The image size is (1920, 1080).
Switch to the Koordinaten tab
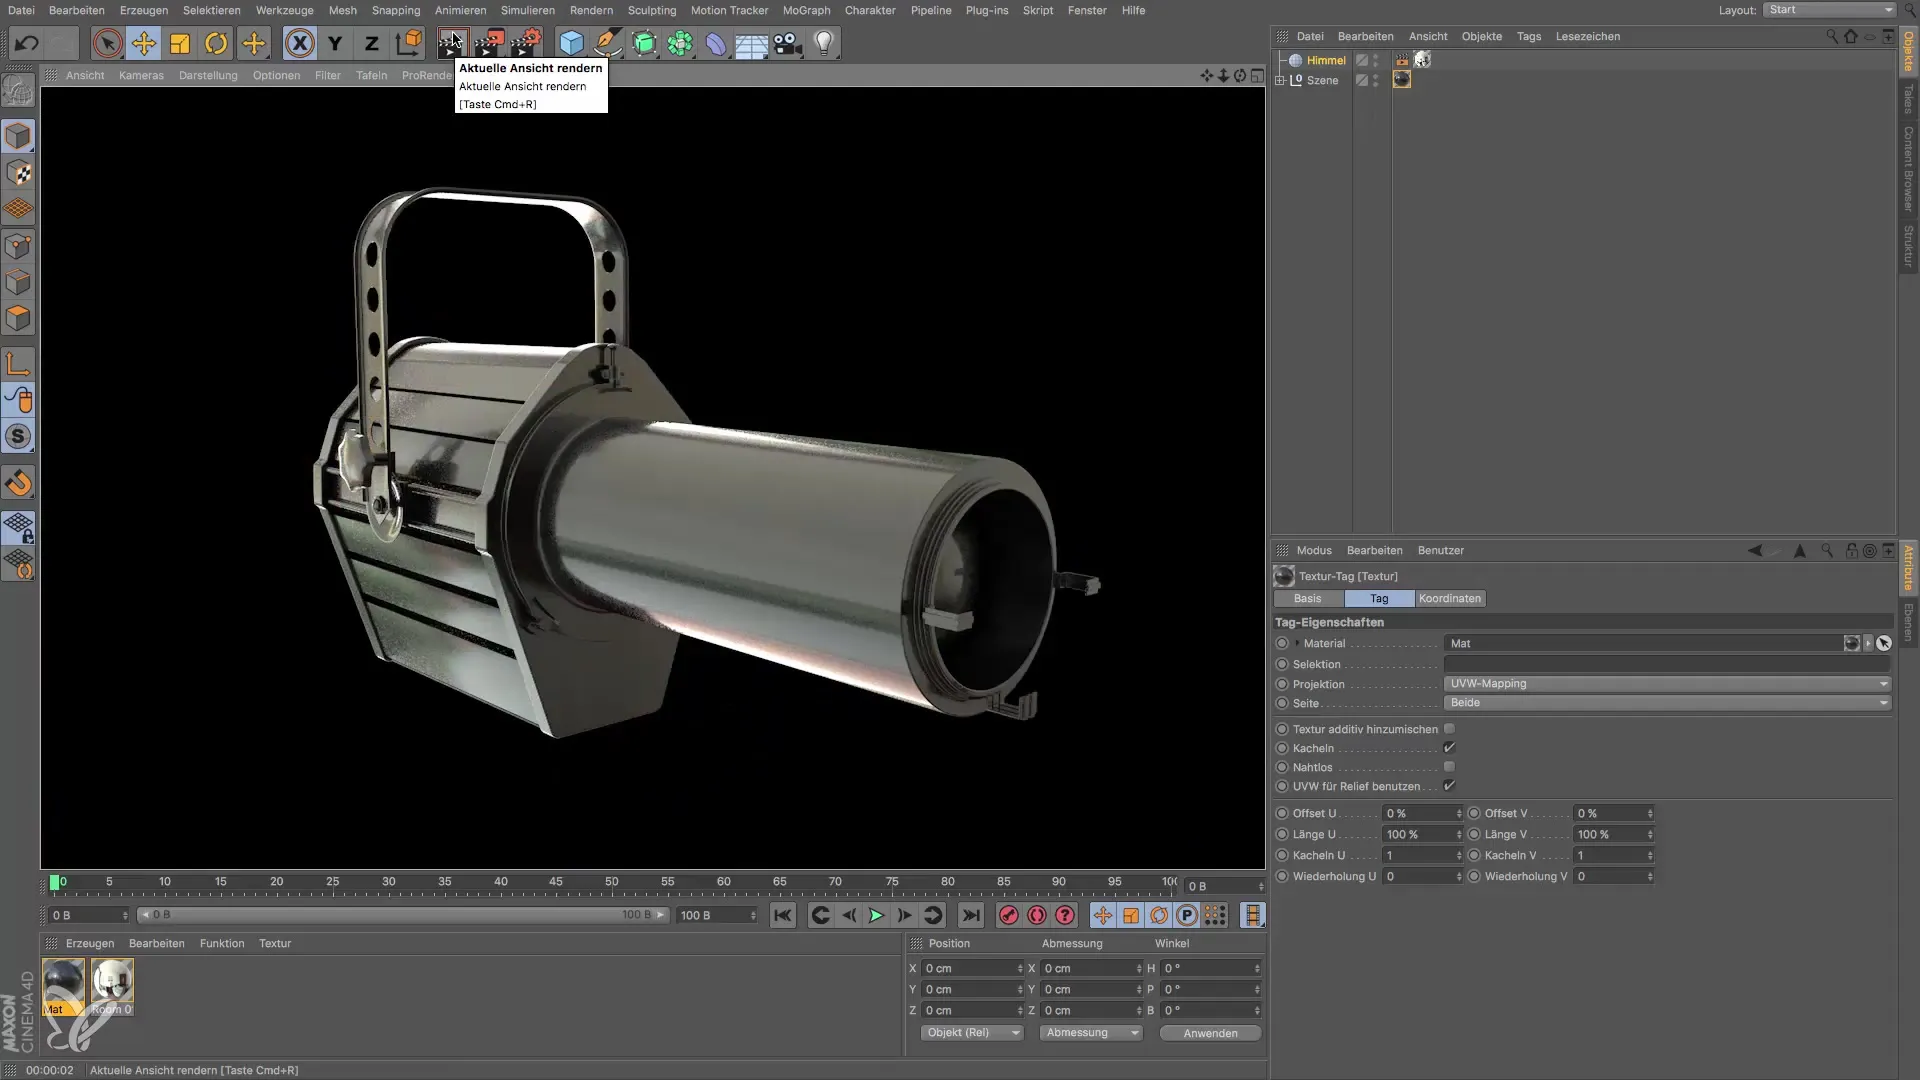coord(1450,599)
